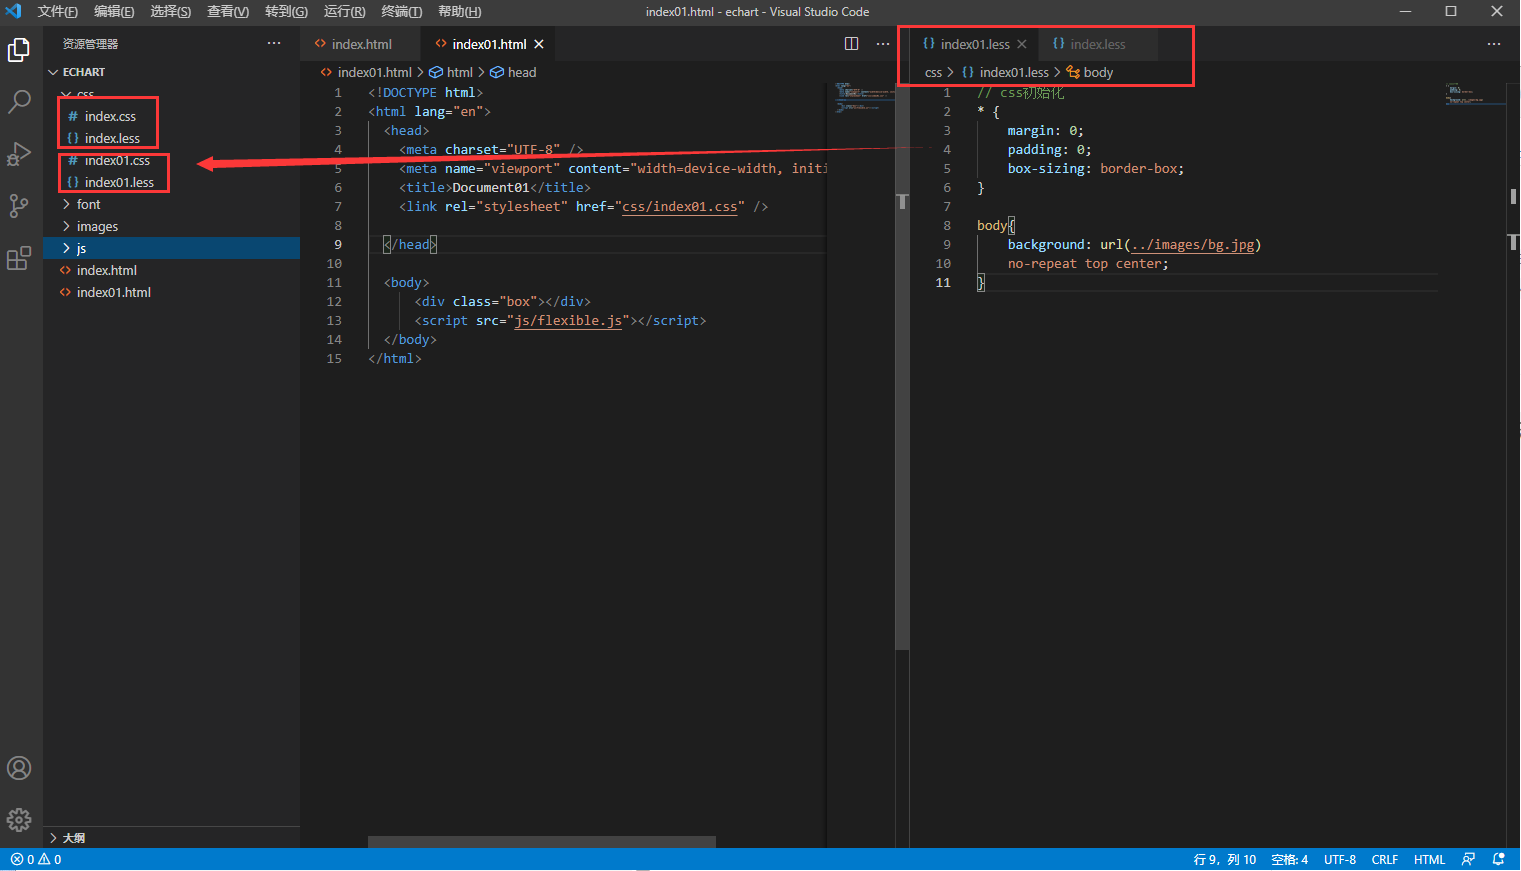Close the index01.less tab
Image resolution: width=1521 pixels, height=871 pixels.
1021,44
